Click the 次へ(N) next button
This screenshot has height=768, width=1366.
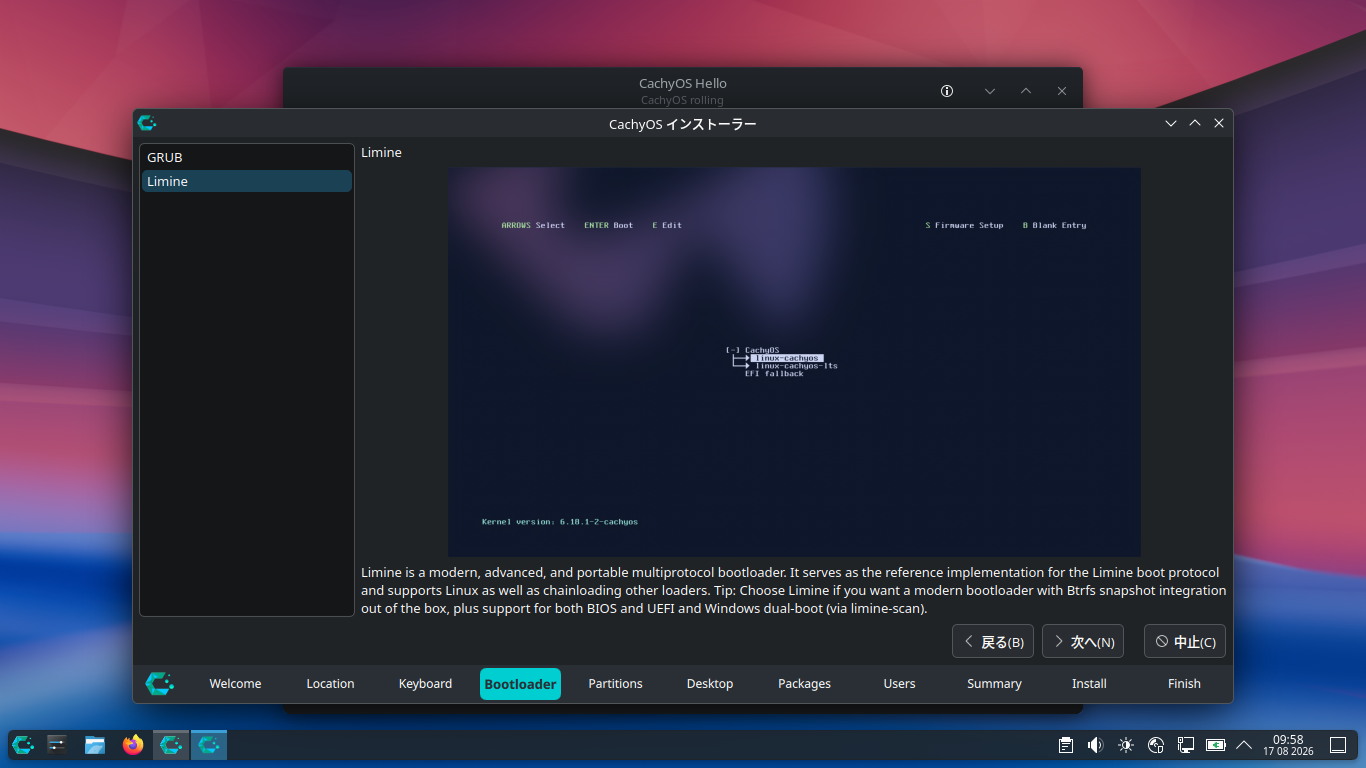[1083, 642]
